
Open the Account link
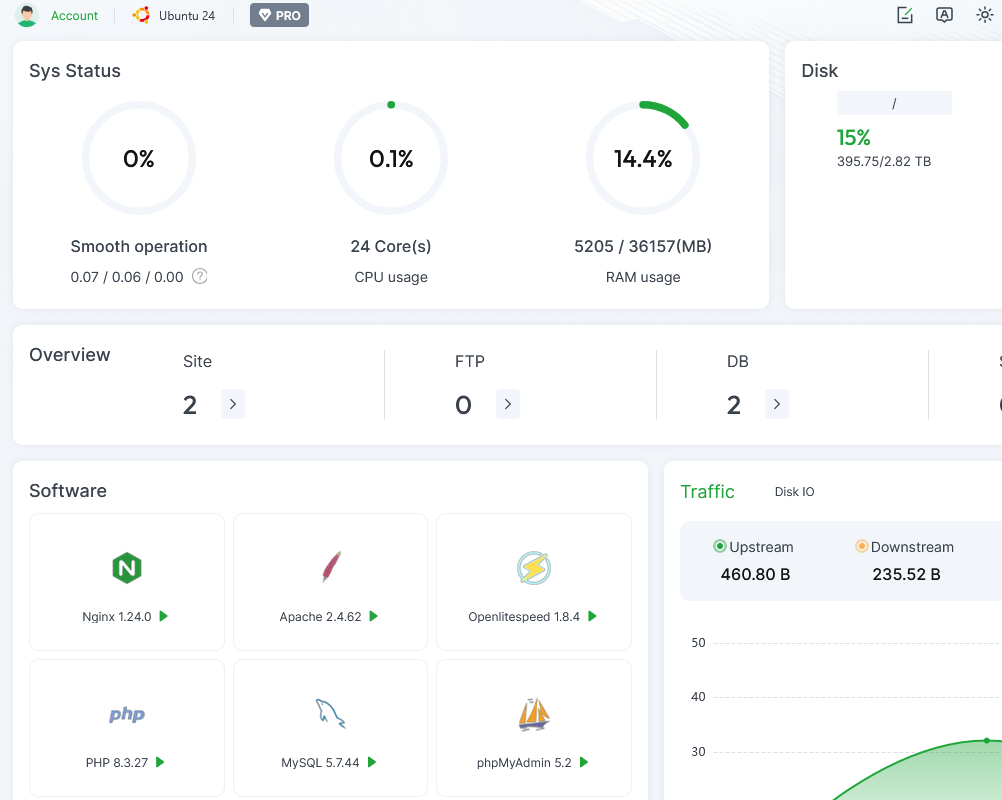click(74, 15)
